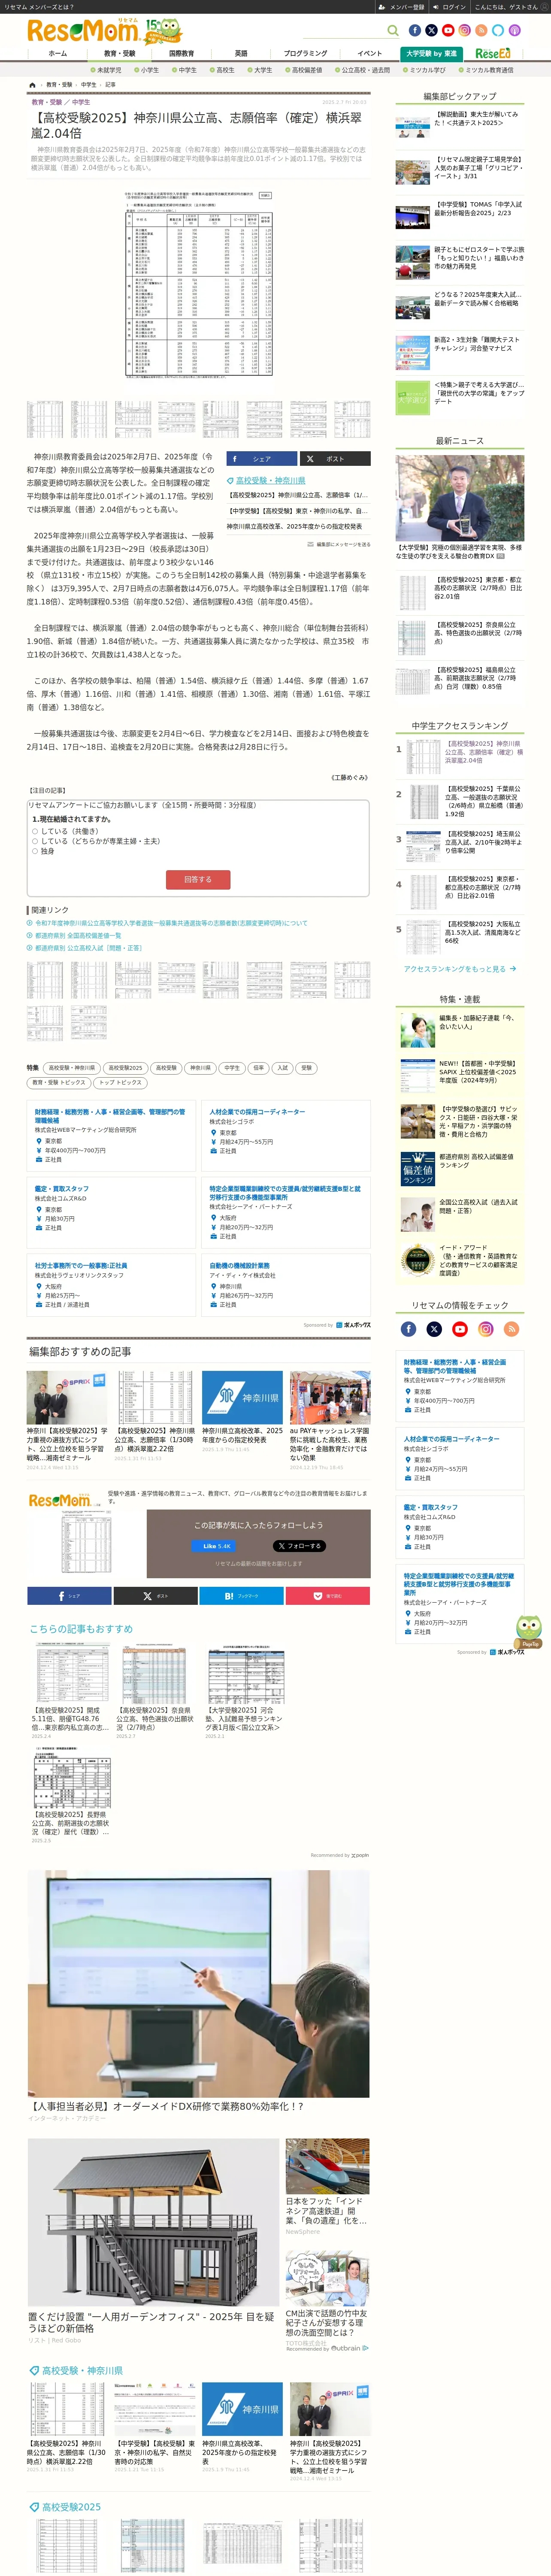Image resolution: width=551 pixels, height=2576 pixels.
Task: Select 高校偏差値 in the sub navigation
Action: [x=303, y=70]
